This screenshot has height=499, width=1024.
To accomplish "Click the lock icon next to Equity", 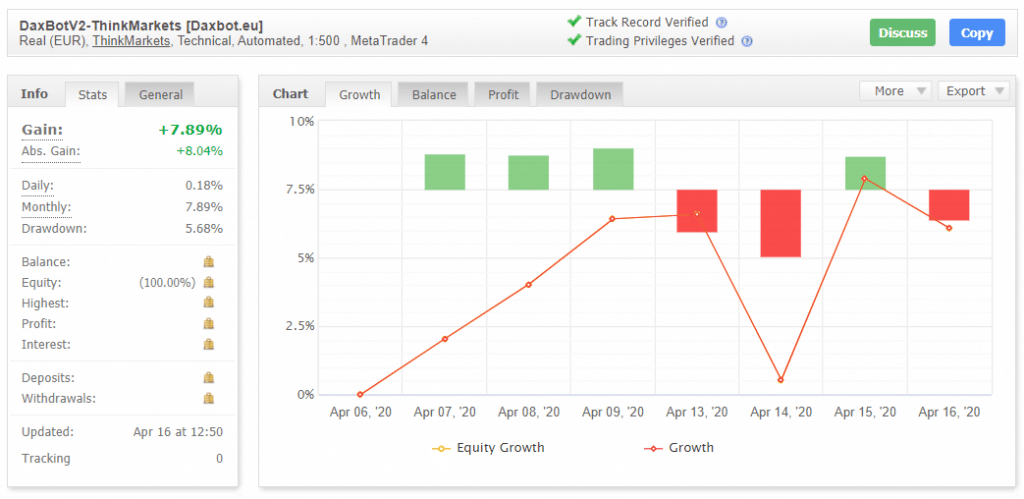I will tap(208, 283).
